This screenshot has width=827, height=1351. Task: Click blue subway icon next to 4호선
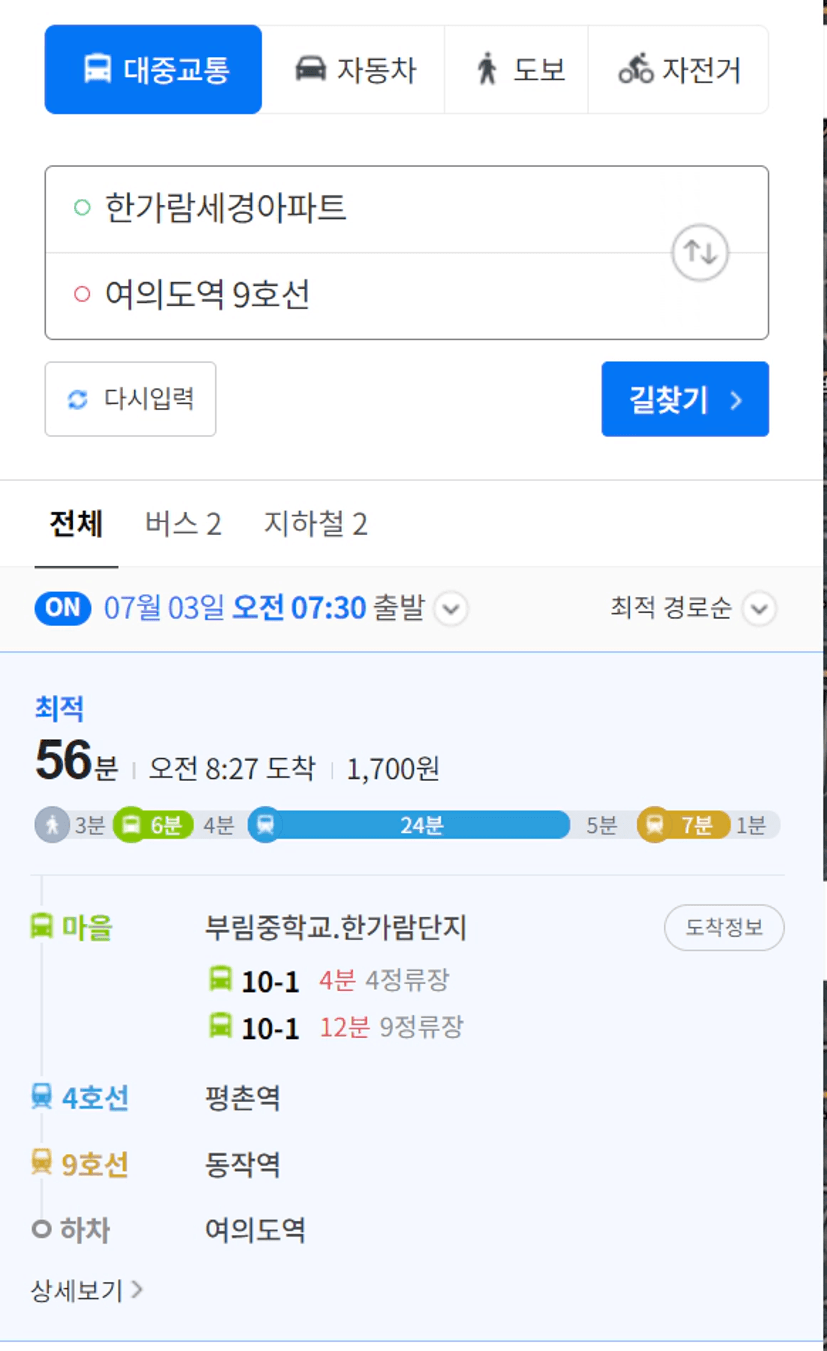(41, 1097)
